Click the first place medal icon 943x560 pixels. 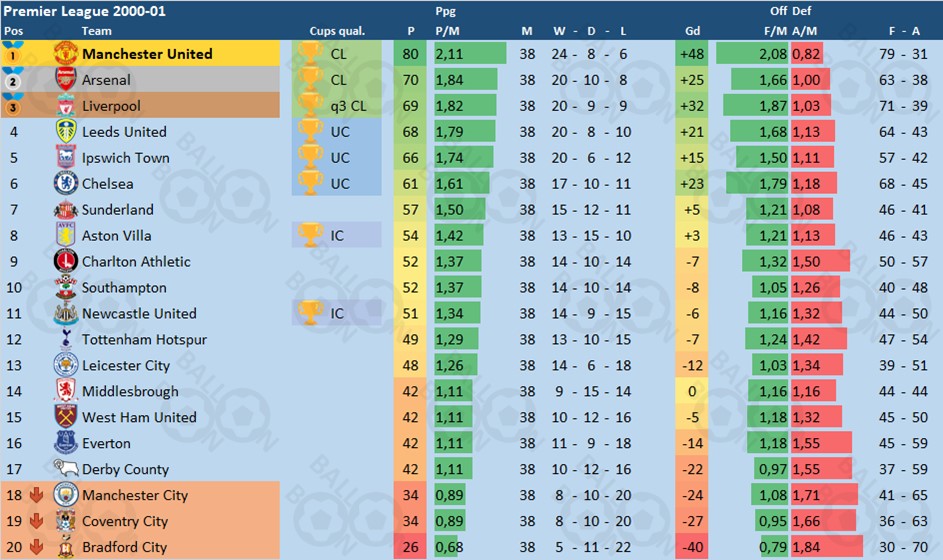pos(12,53)
